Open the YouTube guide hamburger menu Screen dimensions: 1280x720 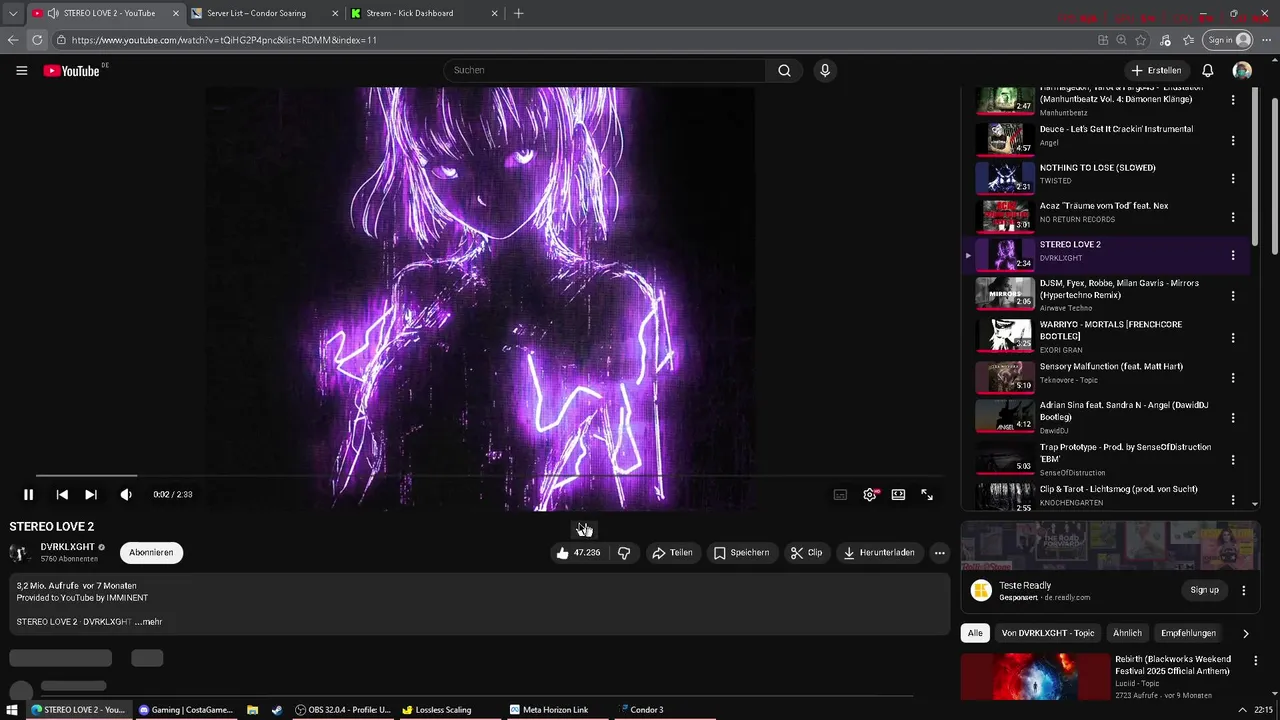21,70
